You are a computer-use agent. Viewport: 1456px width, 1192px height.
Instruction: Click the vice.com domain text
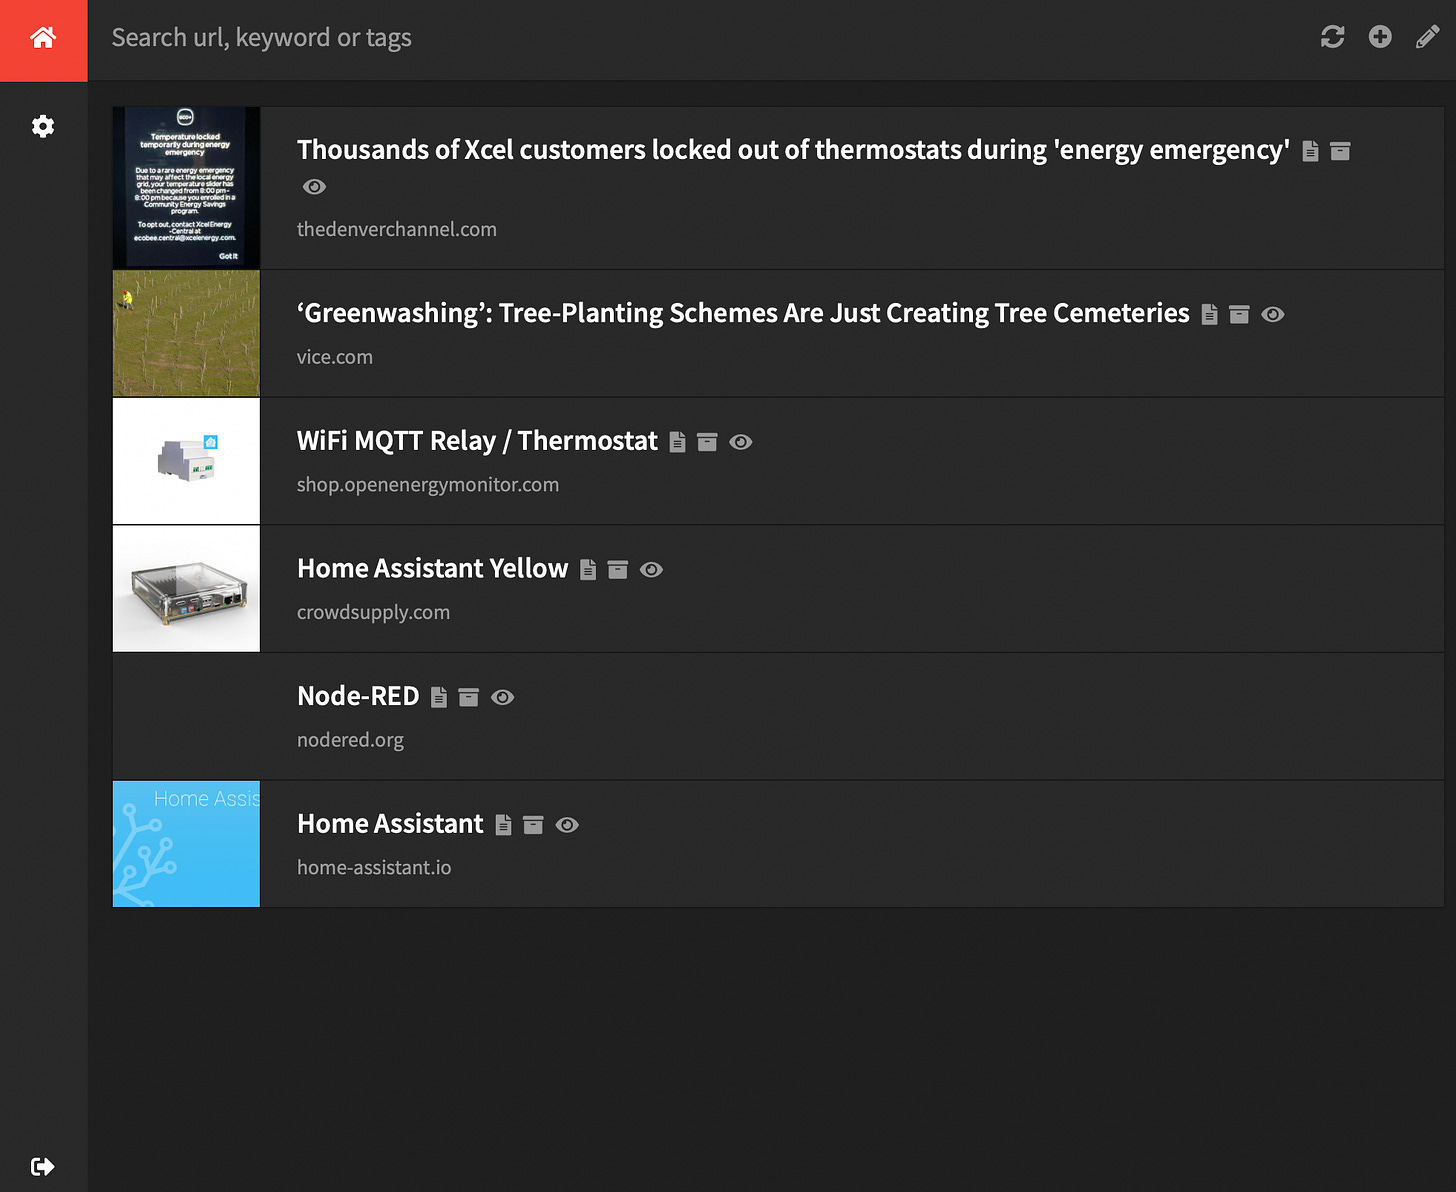334,357
